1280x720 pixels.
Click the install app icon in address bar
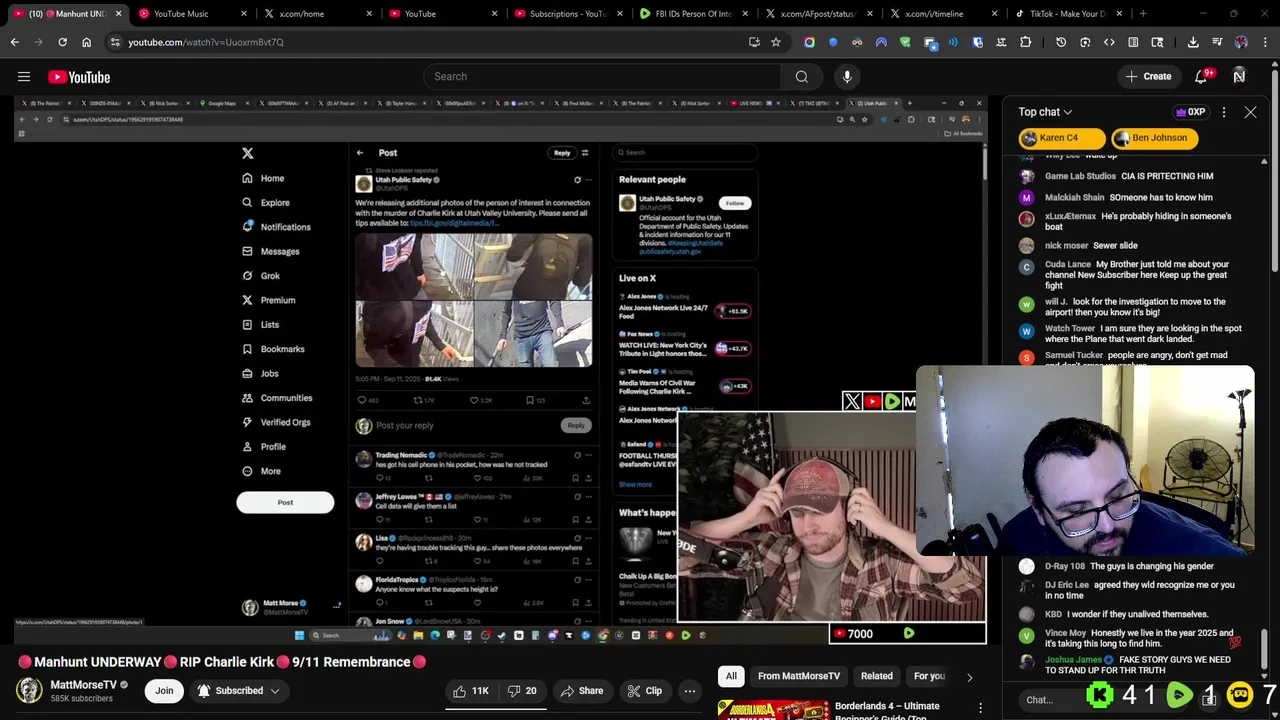pyautogui.click(x=754, y=42)
